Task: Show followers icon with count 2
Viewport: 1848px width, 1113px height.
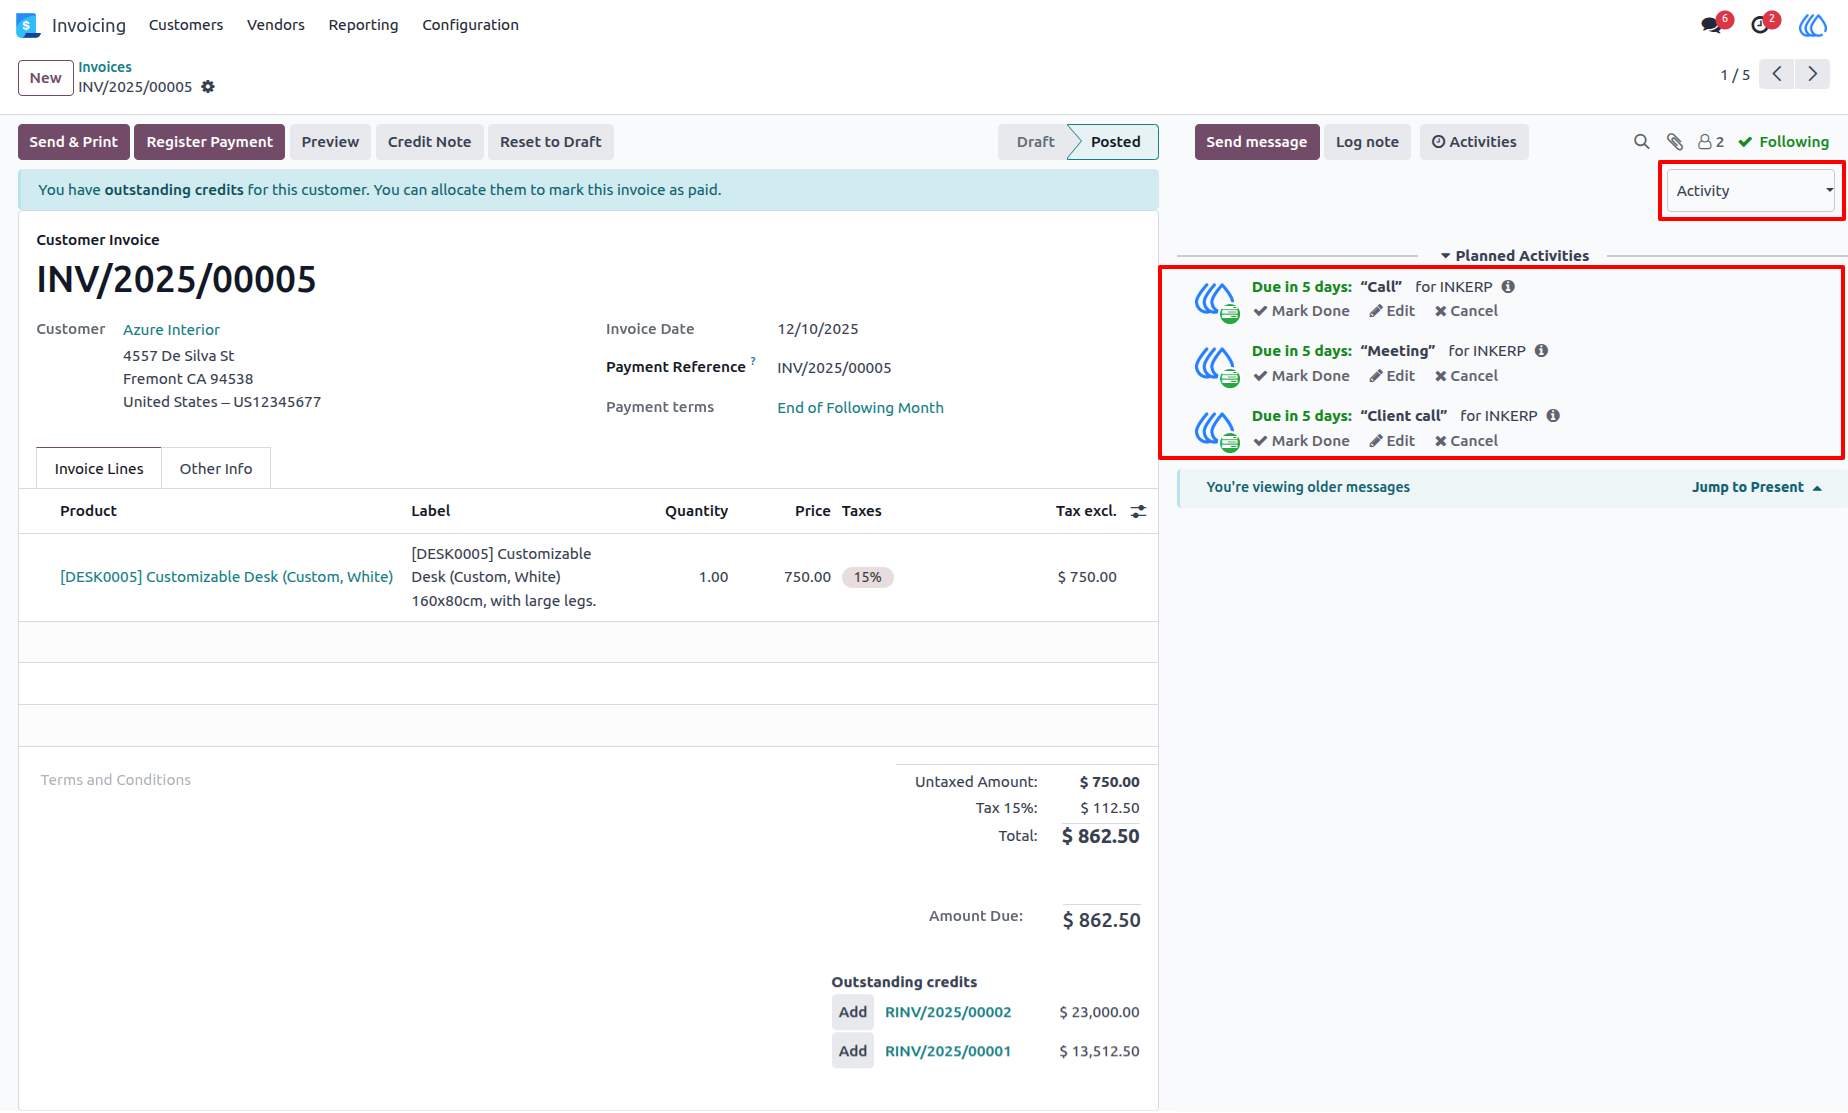Action: [x=1711, y=142]
